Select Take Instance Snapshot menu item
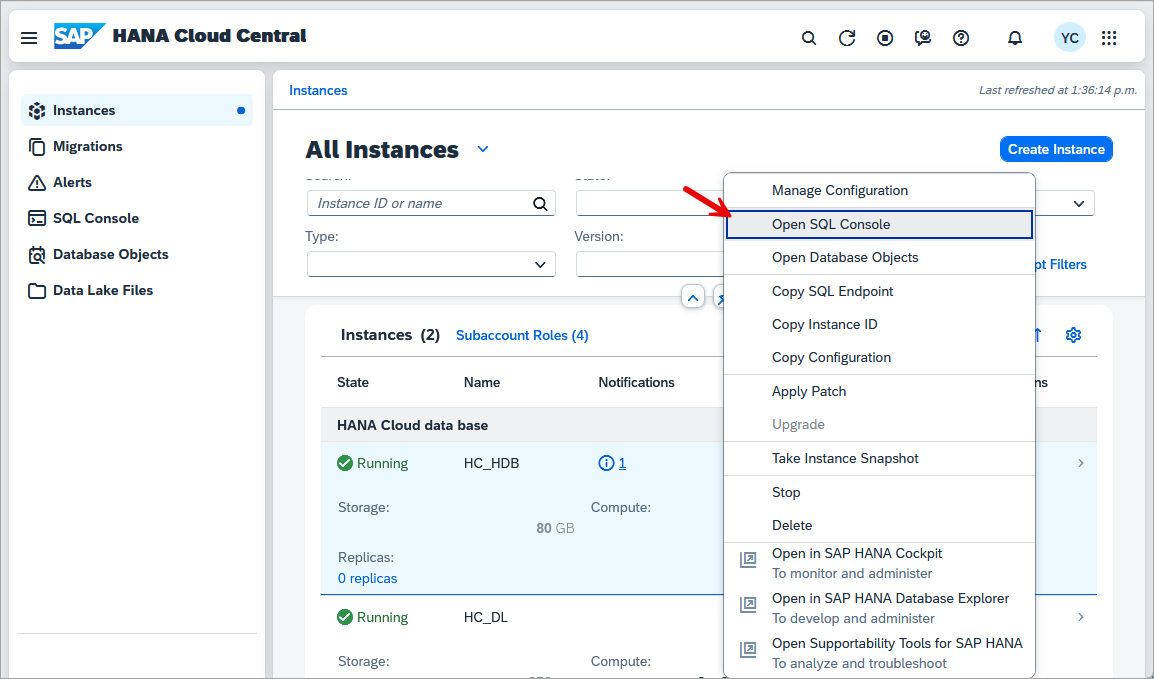This screenshot has width=1154, height=679. click(879, 458)
